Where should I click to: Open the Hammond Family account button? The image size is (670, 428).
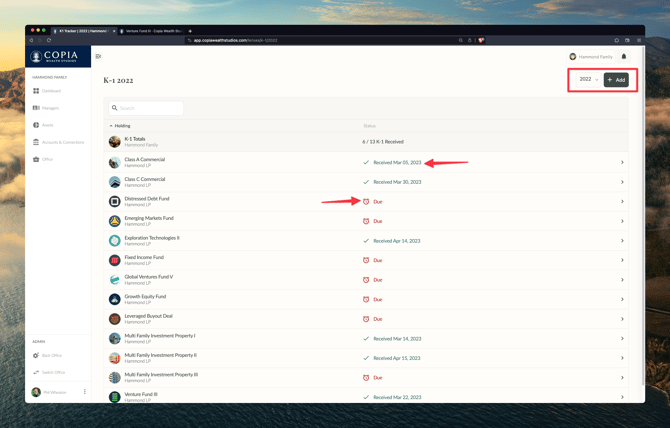[x=591, y=57]
